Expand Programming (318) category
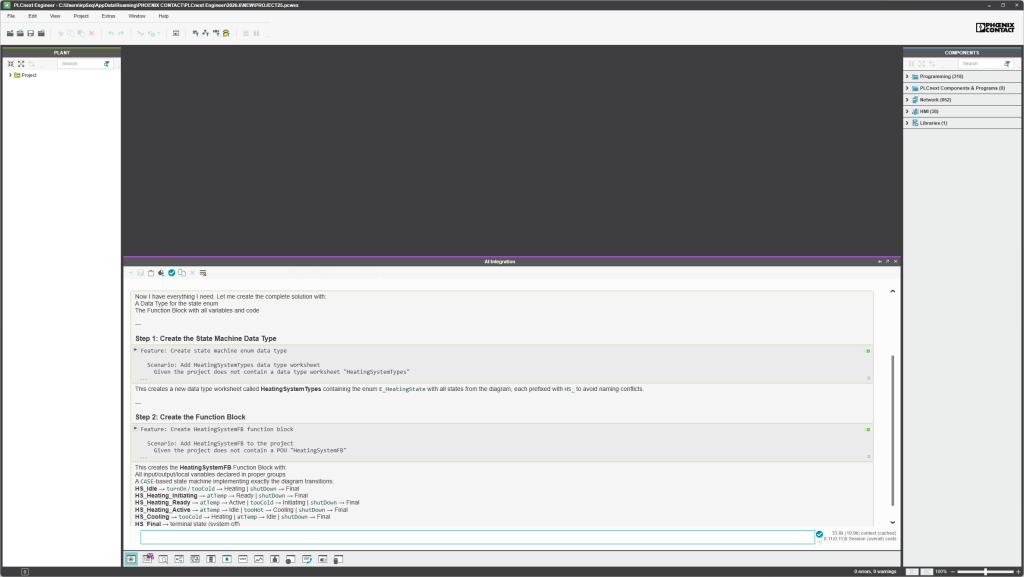 pyautogui.click(x=907, y=76)
